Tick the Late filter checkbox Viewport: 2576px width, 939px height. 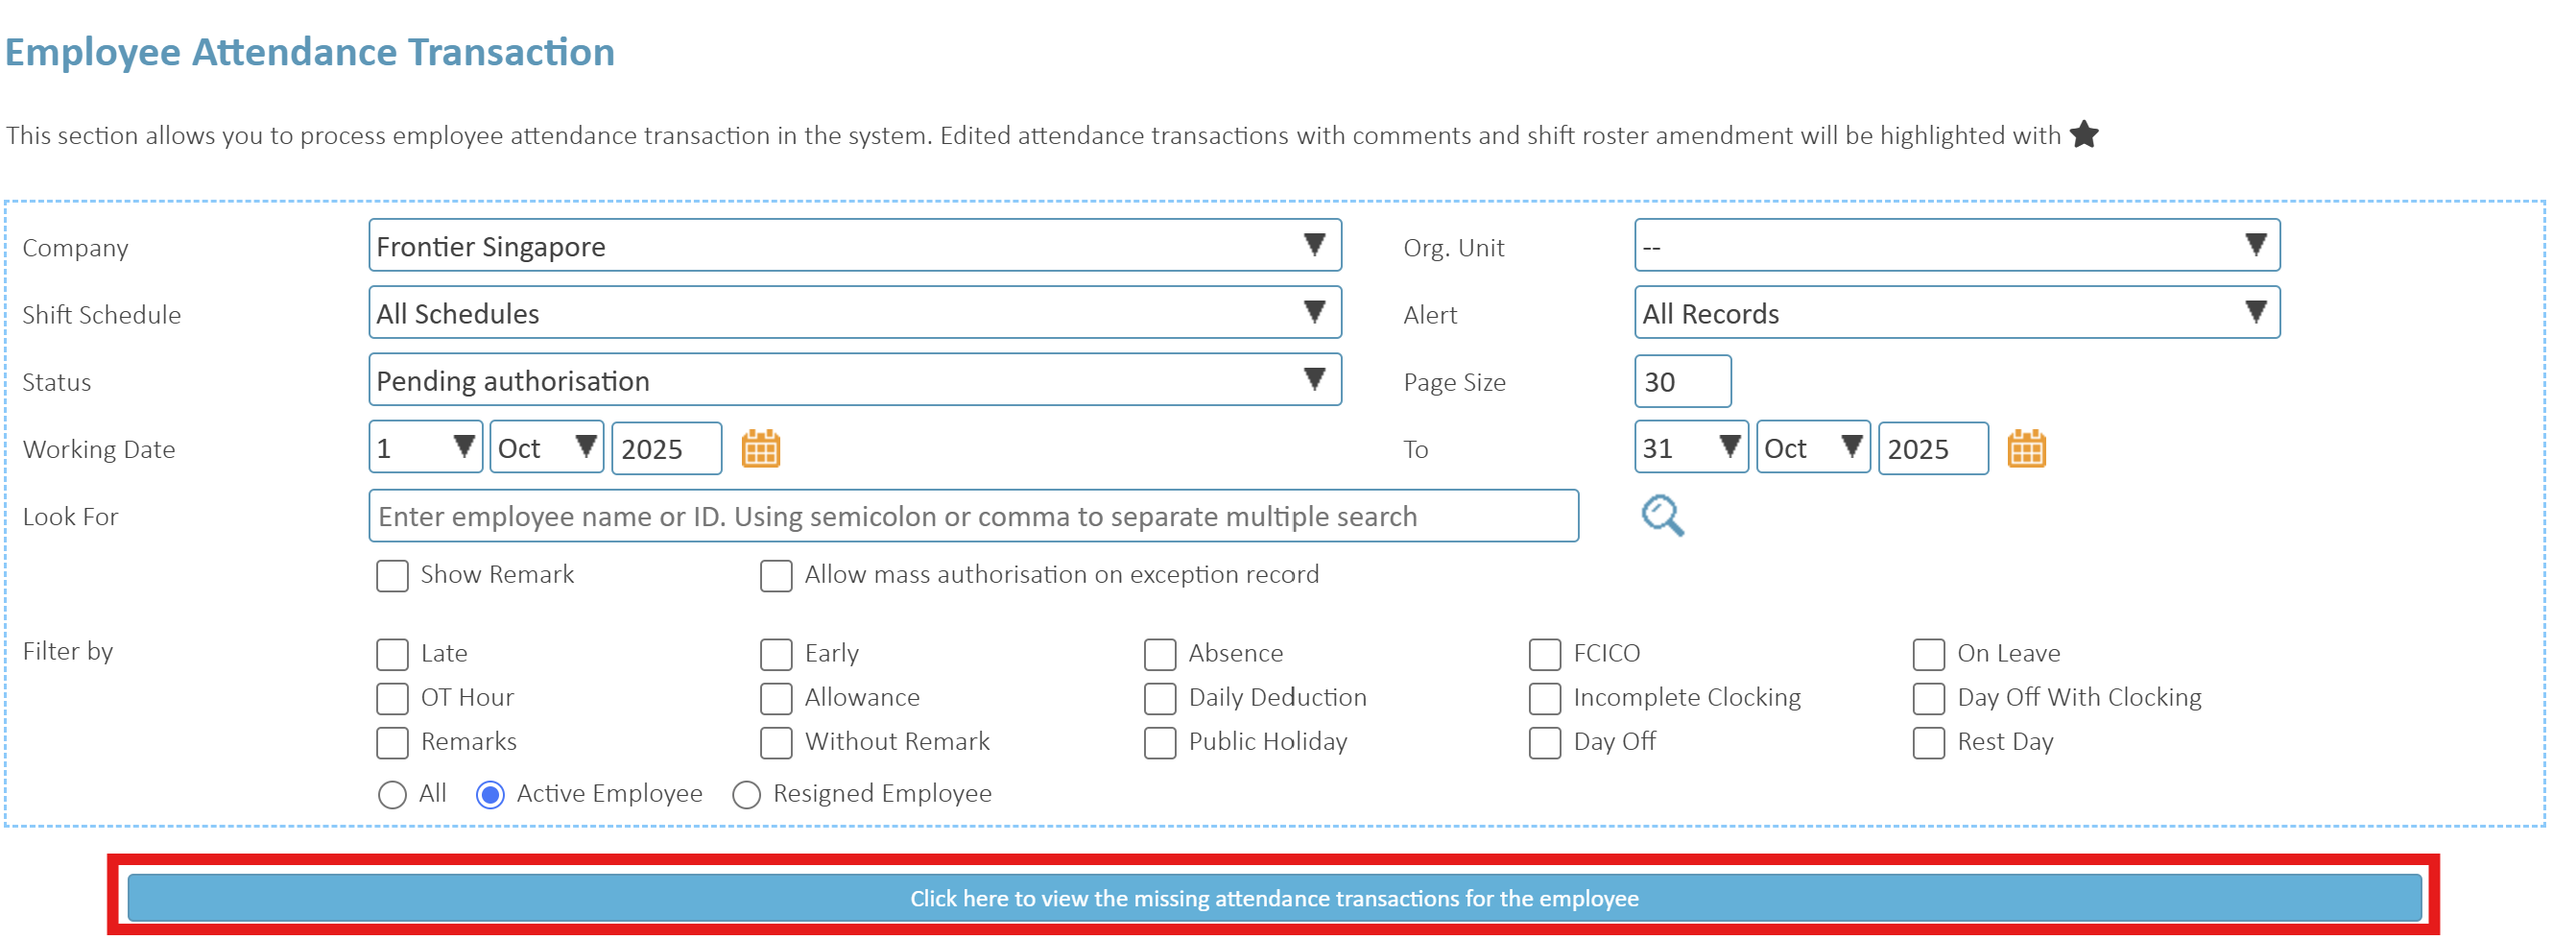pos(392,654)
